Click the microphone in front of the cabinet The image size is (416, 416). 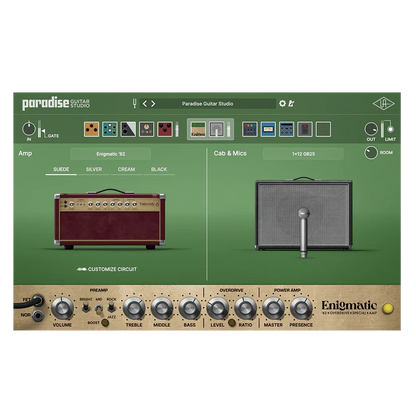[x=303, y=232]
